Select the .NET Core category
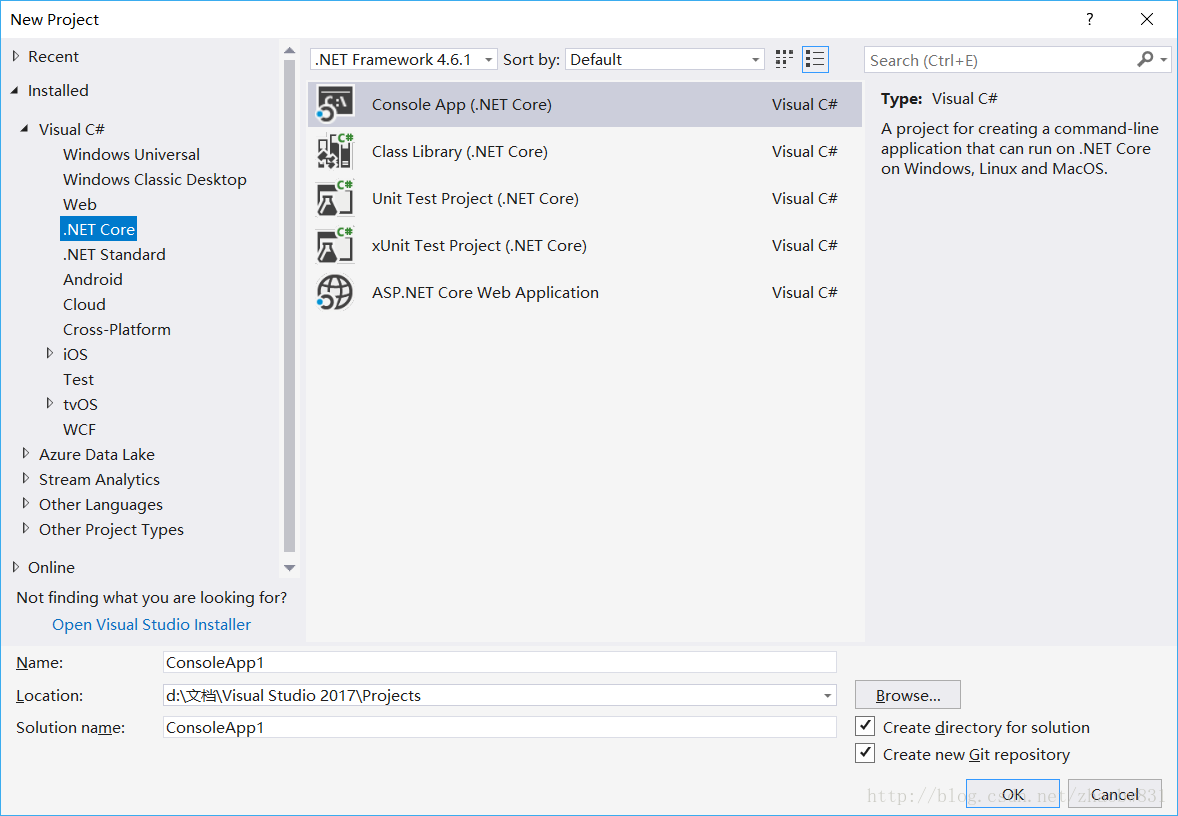This screenshot has width=1178, height=816. tap(98, 229)
